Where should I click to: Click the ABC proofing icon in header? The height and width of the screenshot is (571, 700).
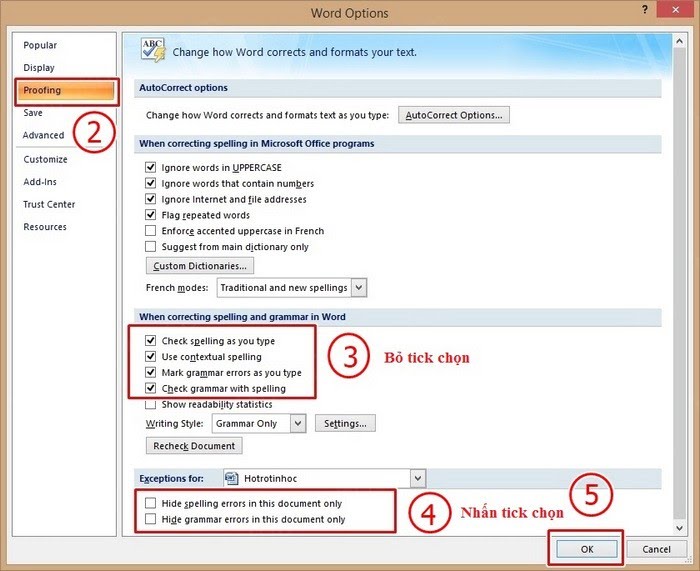[x=153, y=50]
